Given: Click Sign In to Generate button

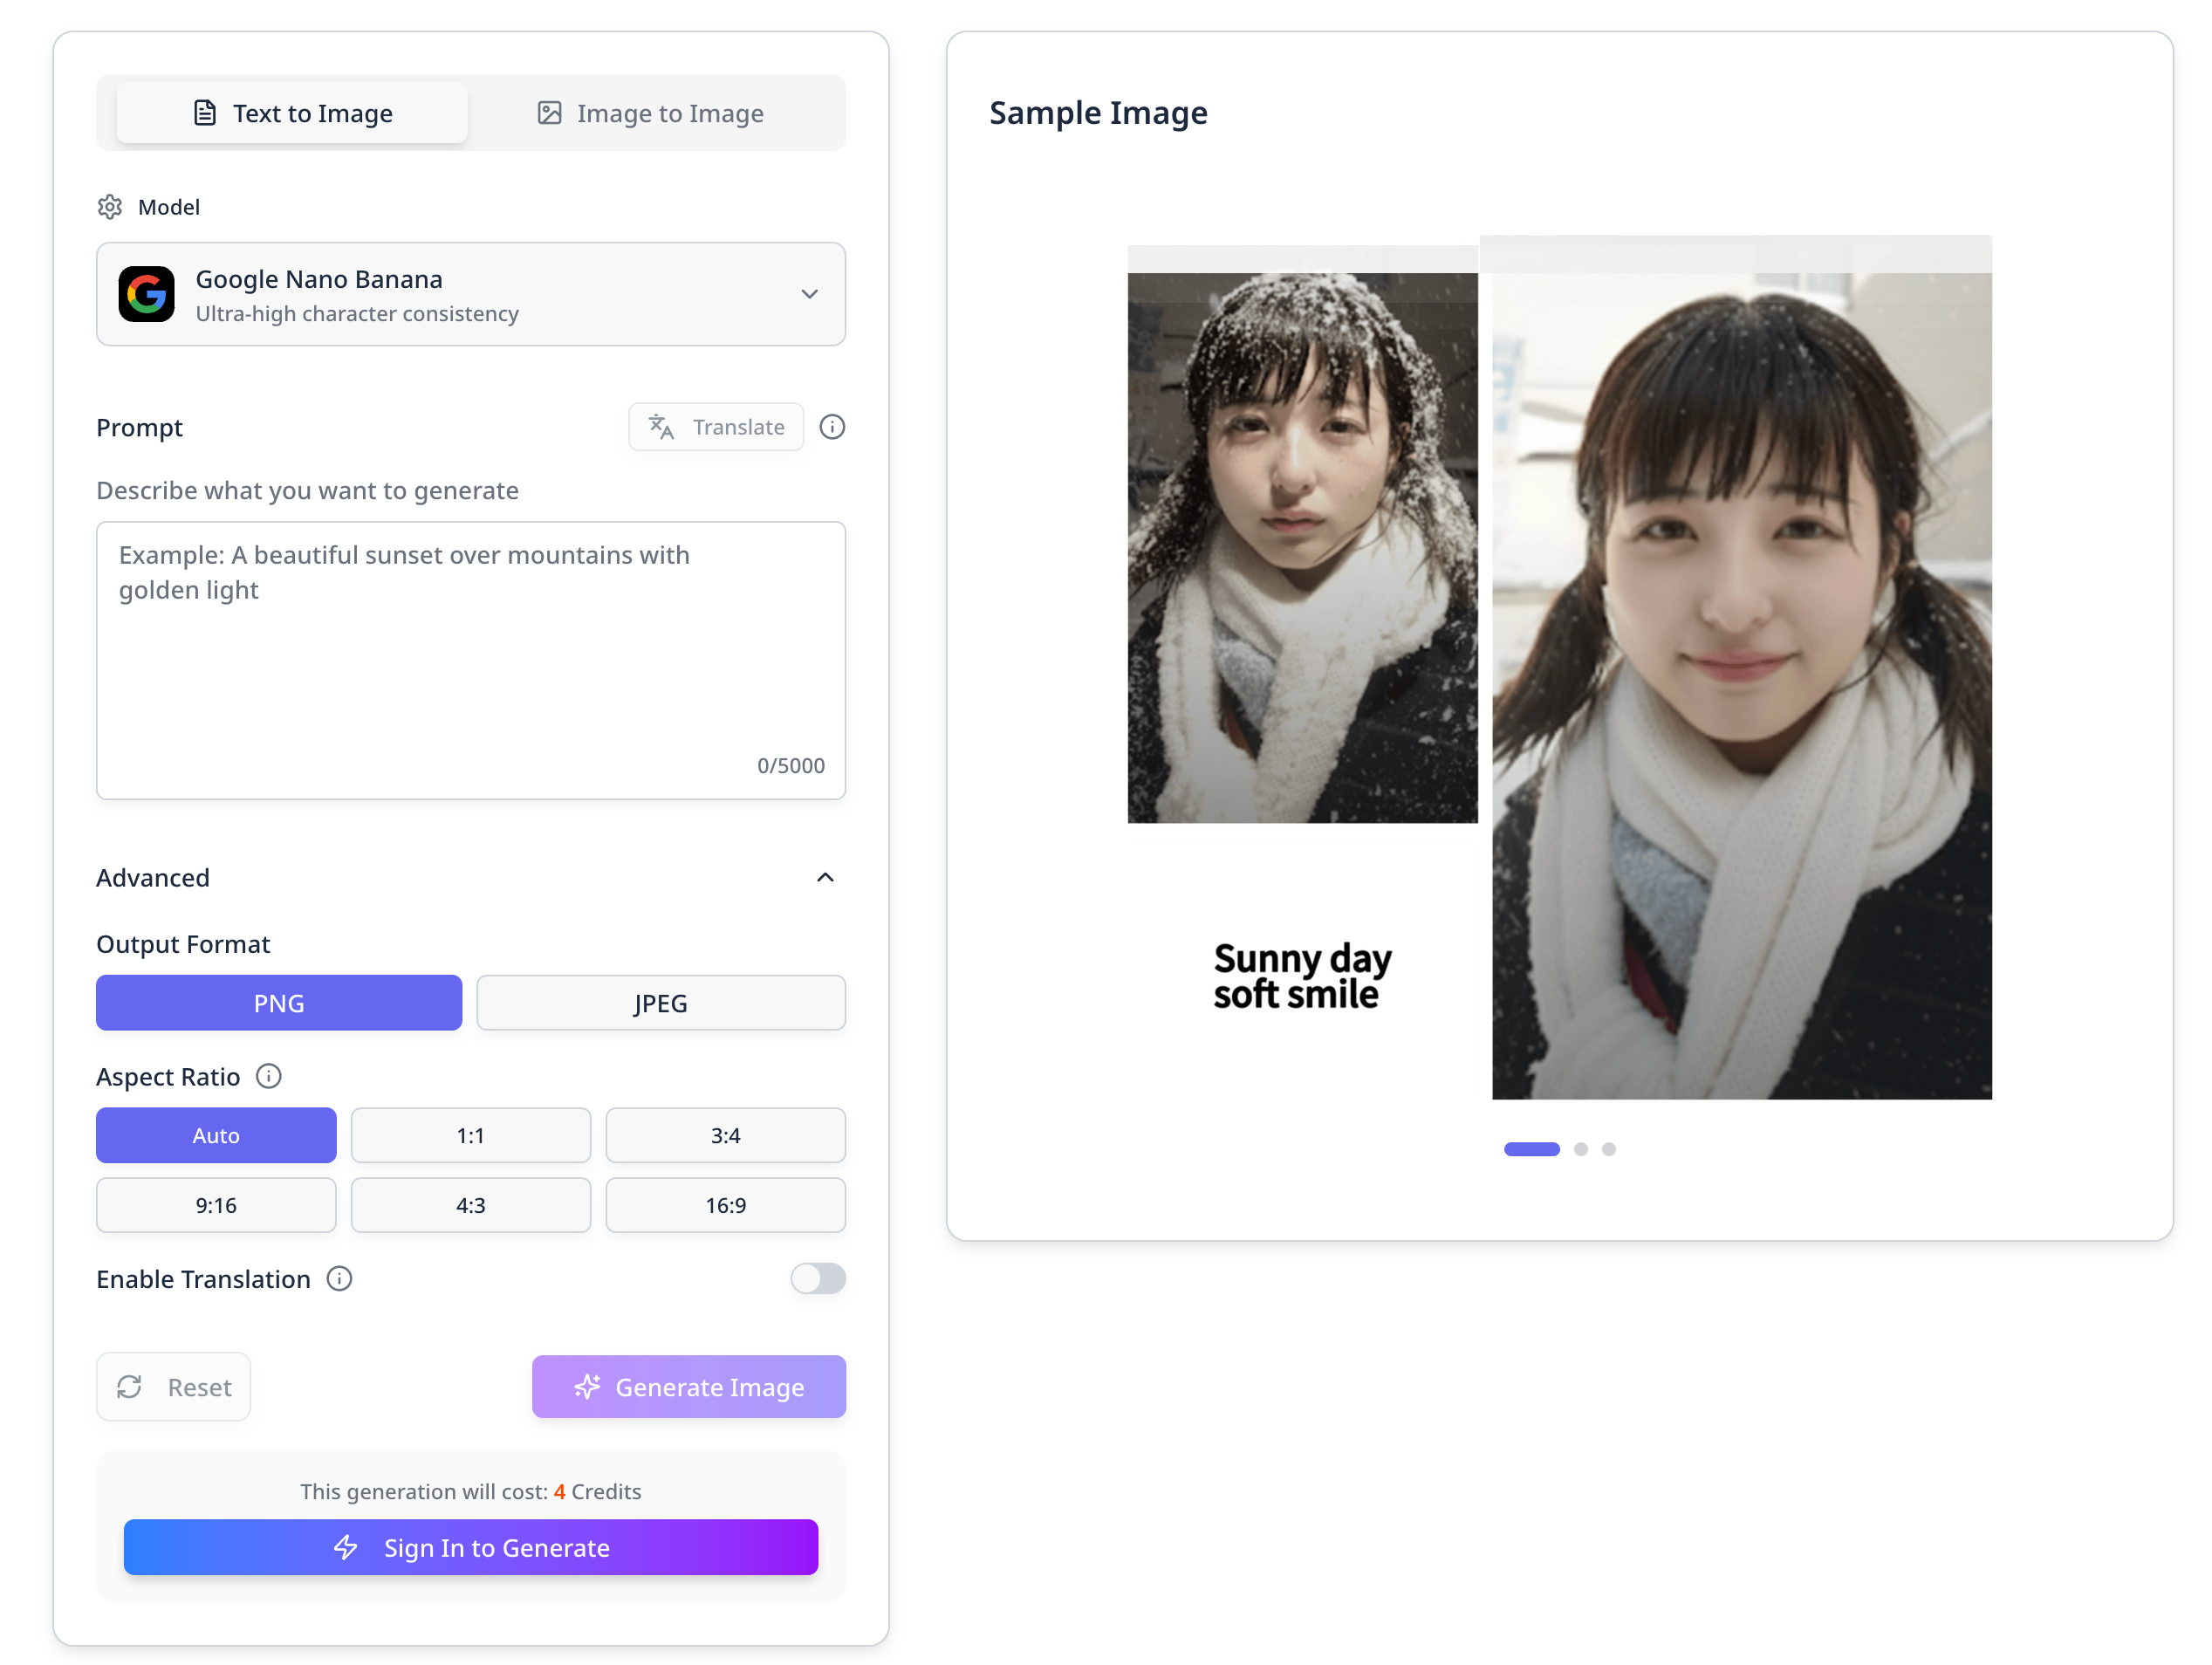Looking at the screenshot, I should tap(471, 1548).
